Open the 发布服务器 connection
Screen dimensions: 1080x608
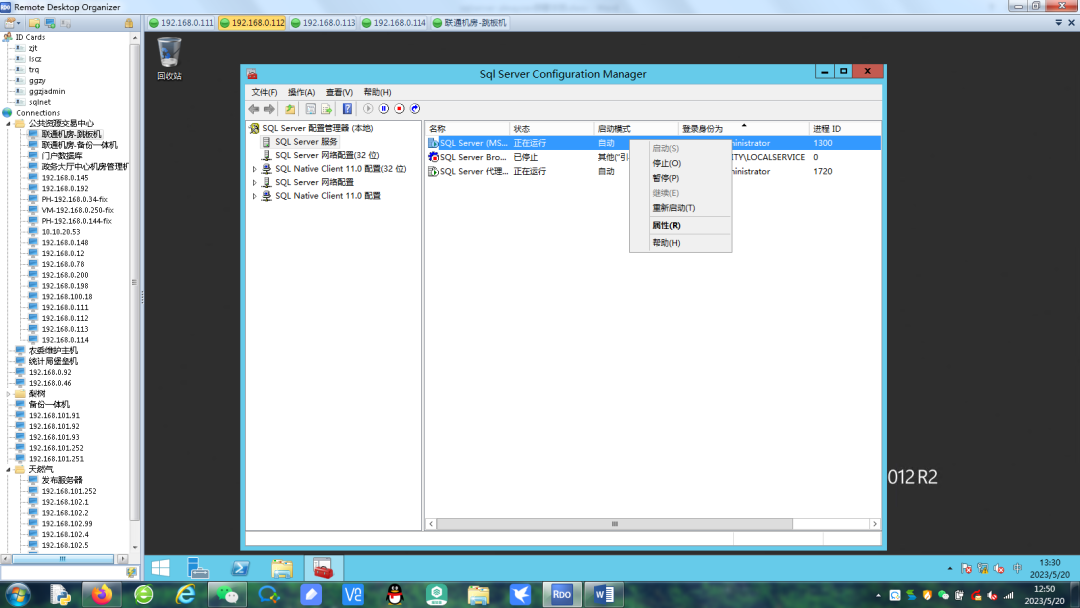pos(62,480)
